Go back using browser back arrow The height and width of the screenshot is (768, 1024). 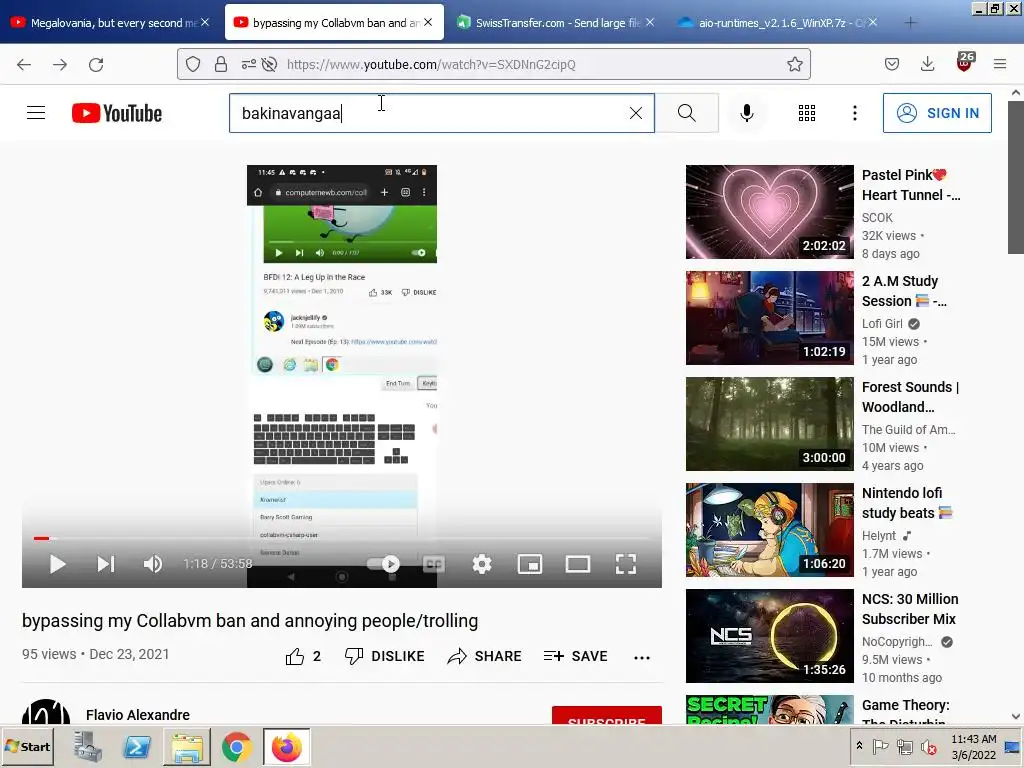24,64
